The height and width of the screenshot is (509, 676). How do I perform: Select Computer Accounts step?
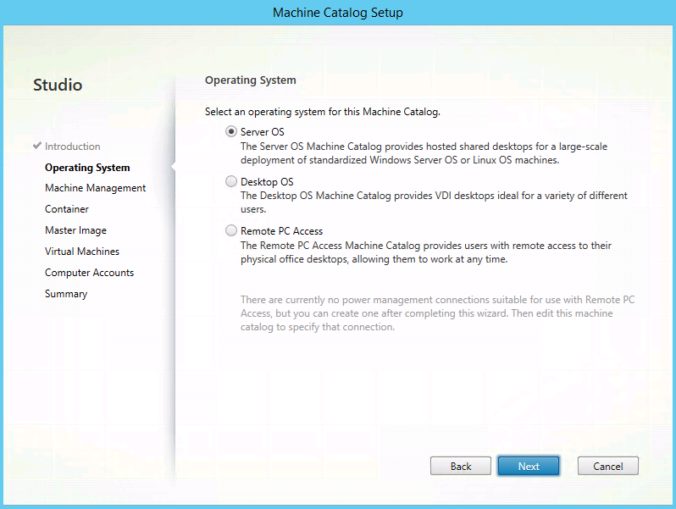[x=89, y=272]
